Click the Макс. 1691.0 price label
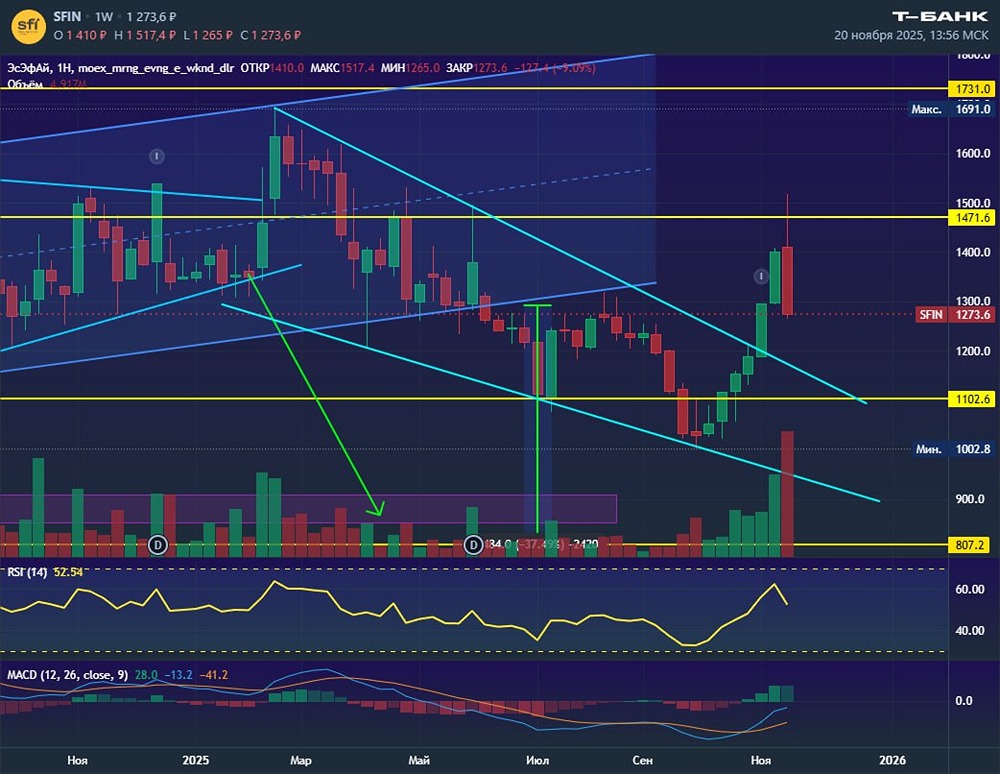The image size is (1000, 774). pyautogui.click(x=951, y=109)
